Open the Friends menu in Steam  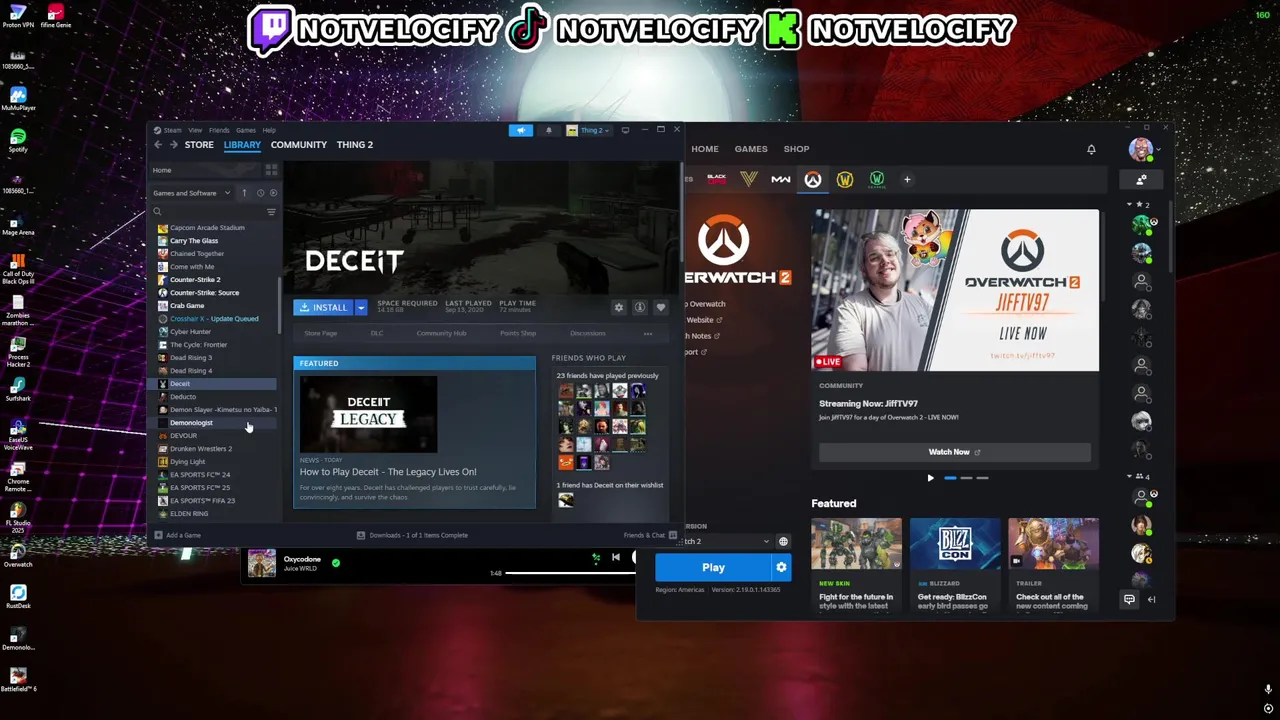[219, 130]
